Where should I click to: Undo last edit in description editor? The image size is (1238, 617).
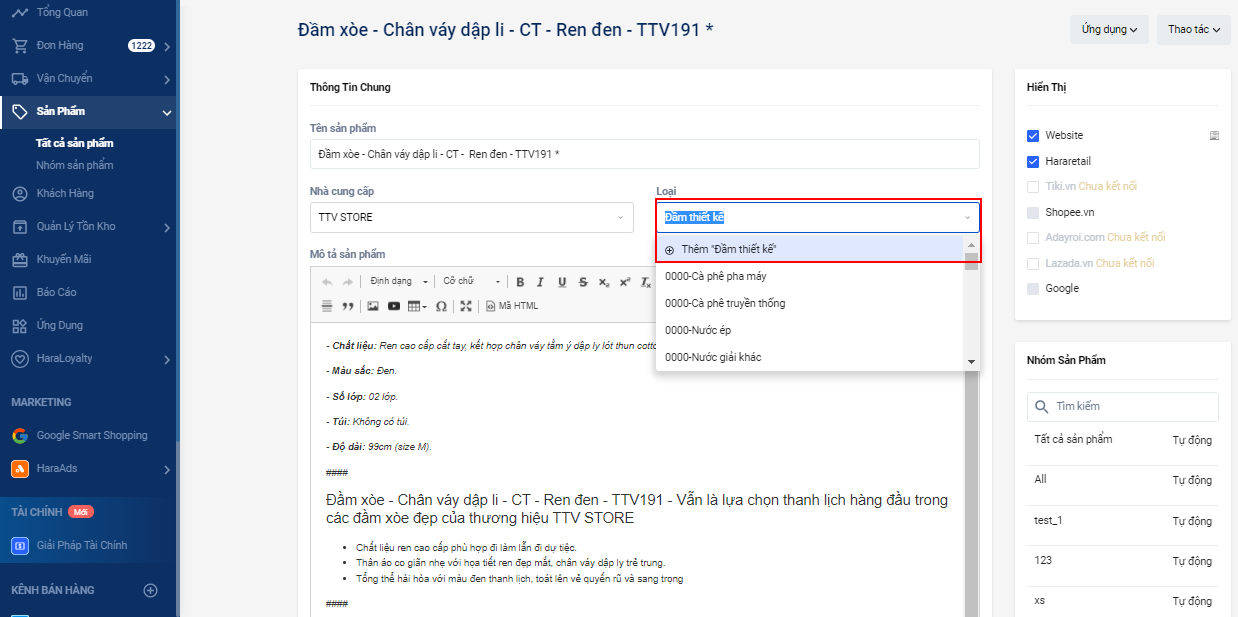coord(327,282)
